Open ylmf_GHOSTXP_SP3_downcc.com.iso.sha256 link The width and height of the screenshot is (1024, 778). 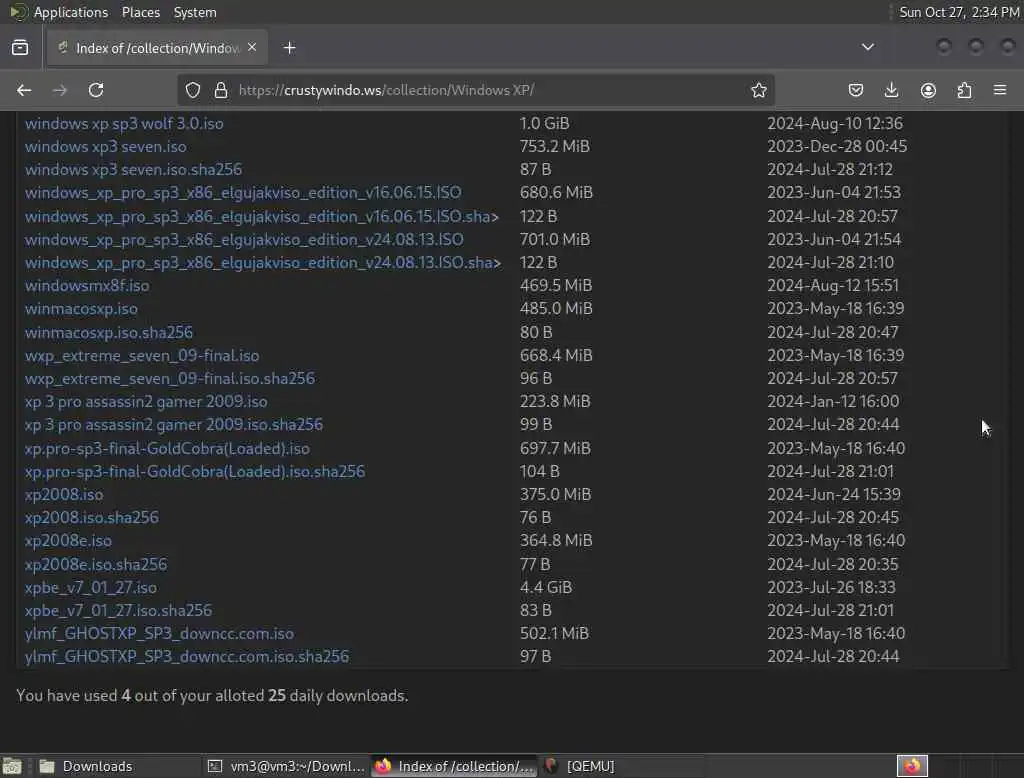[x=187, y=656]
